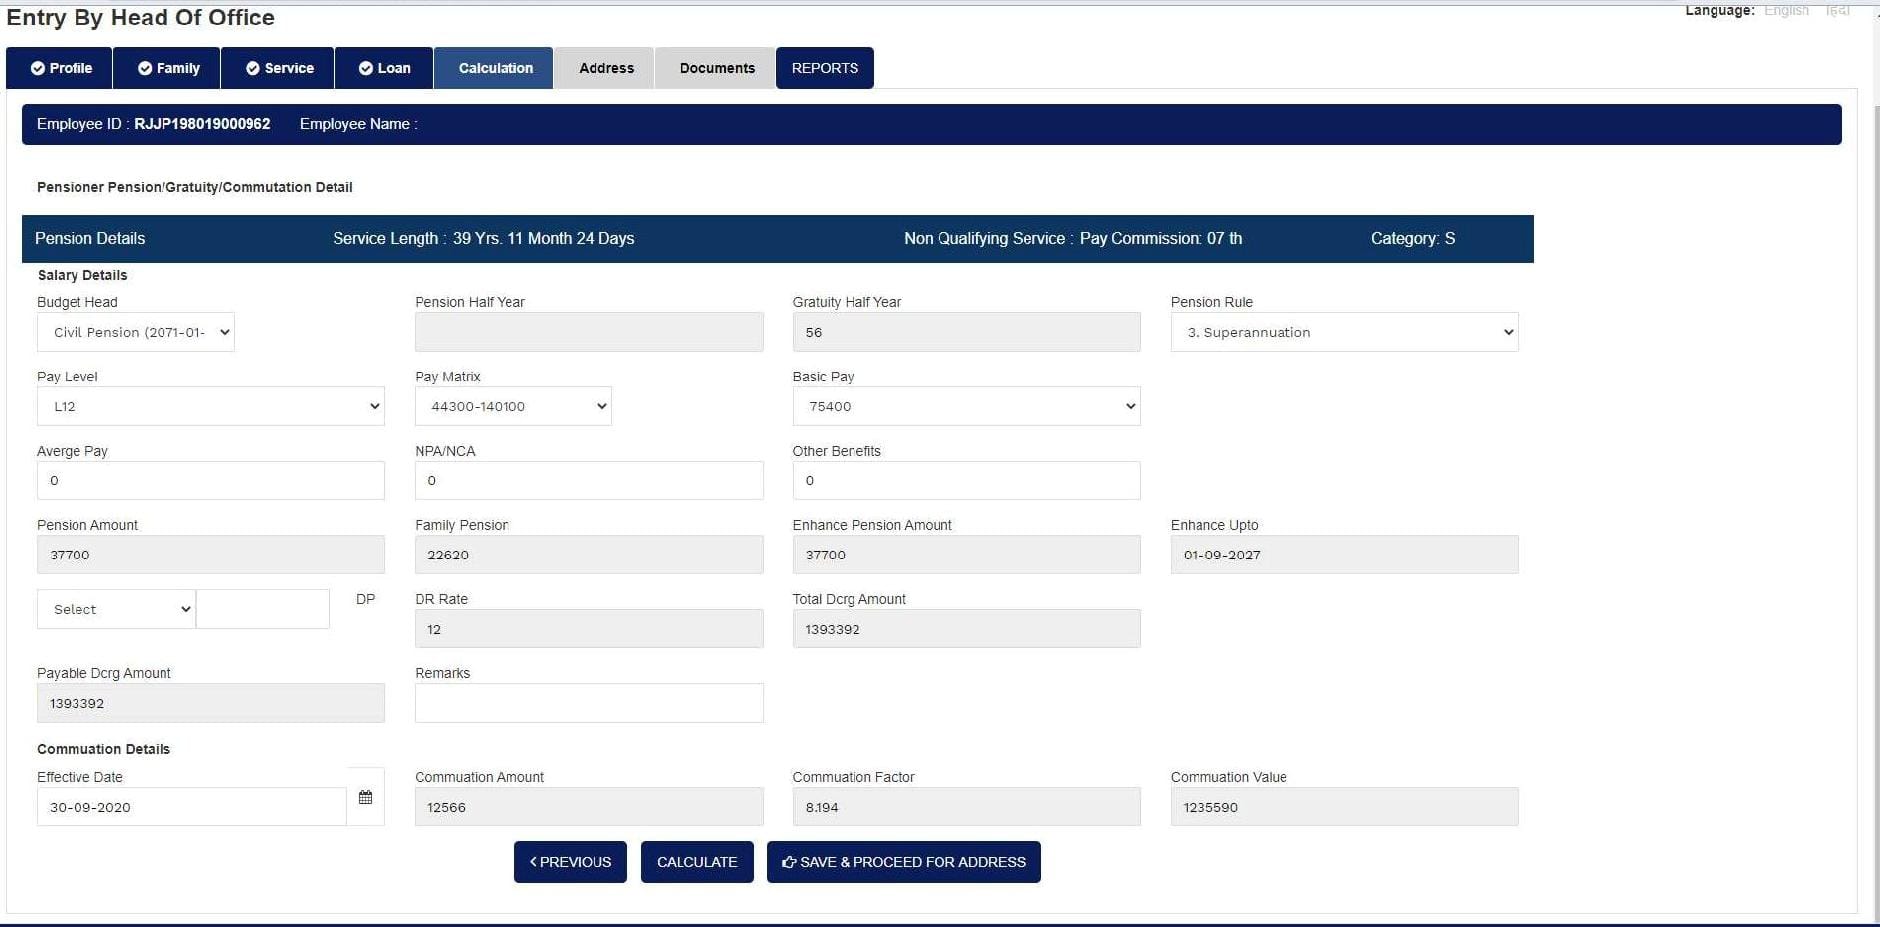Click the Category: S label
Screen dimensions: 1880x927
(x=1413, y=238)
